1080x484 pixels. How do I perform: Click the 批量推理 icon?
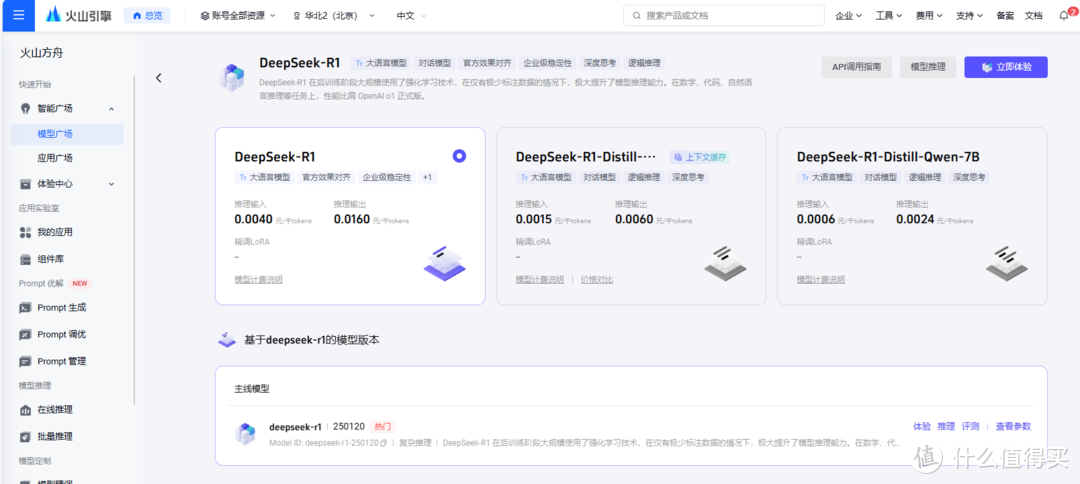click(x=25, y=436)
